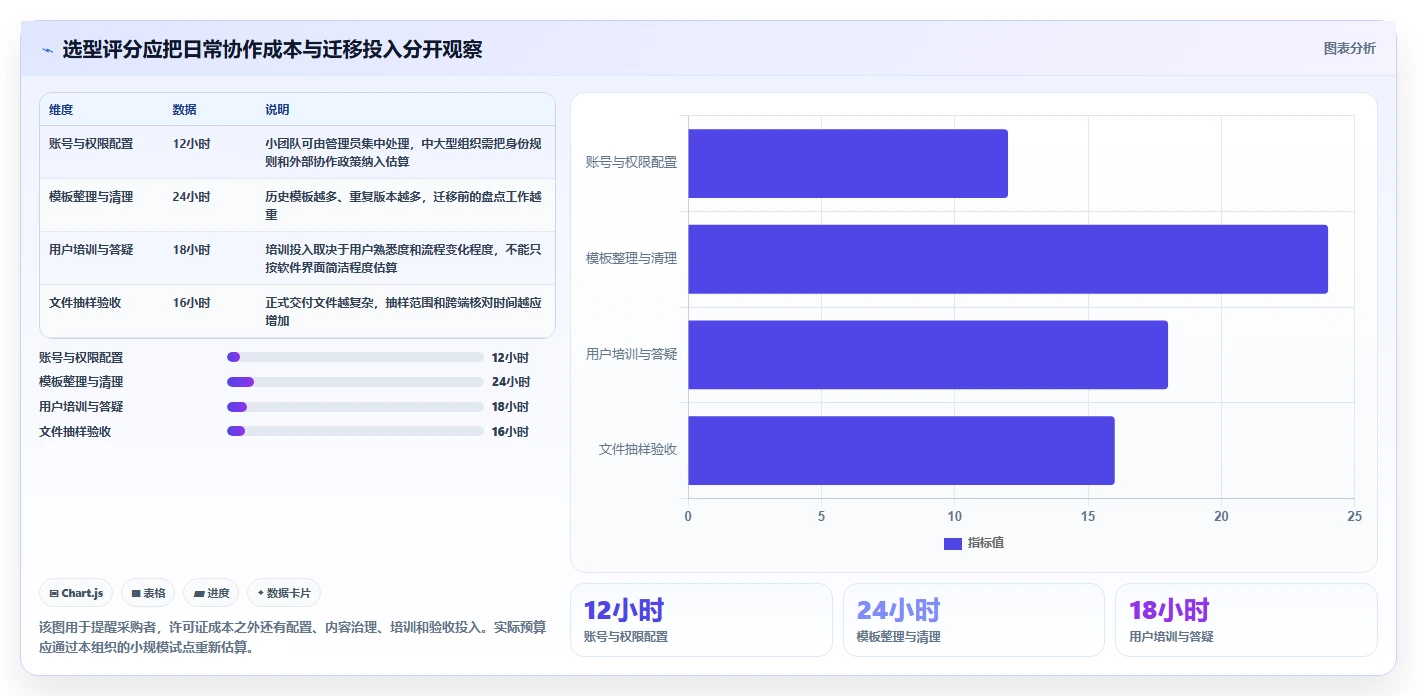Click the x-axis tick label 10

tap(954, 517)
